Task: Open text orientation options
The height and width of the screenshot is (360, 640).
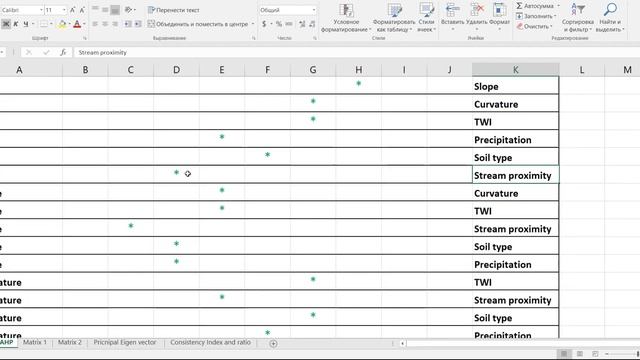Action: 130,10
